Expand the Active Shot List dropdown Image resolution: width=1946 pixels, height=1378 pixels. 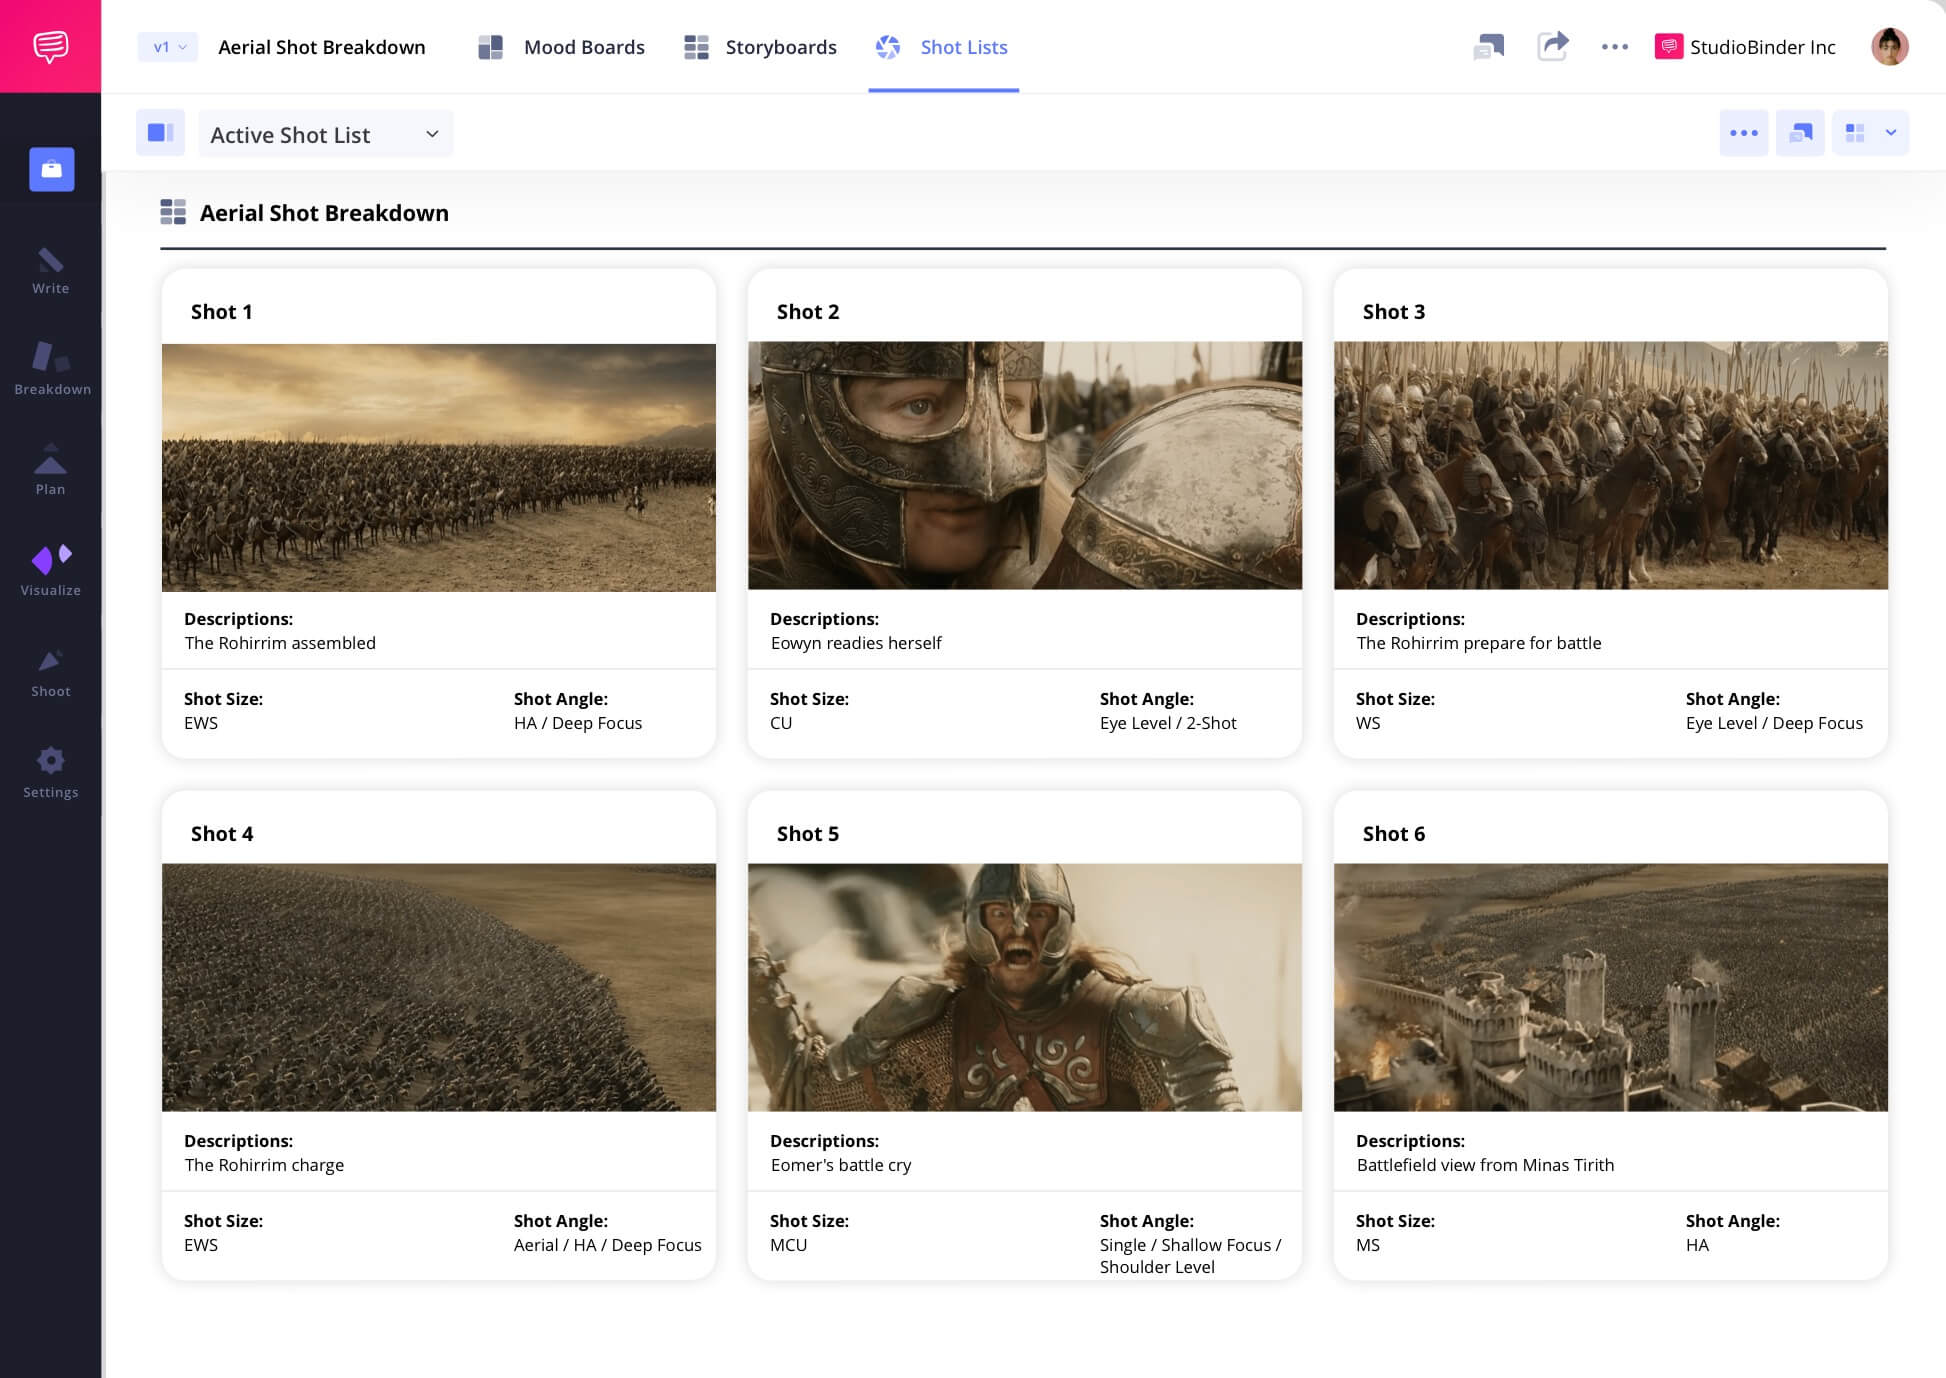[325, 134]
